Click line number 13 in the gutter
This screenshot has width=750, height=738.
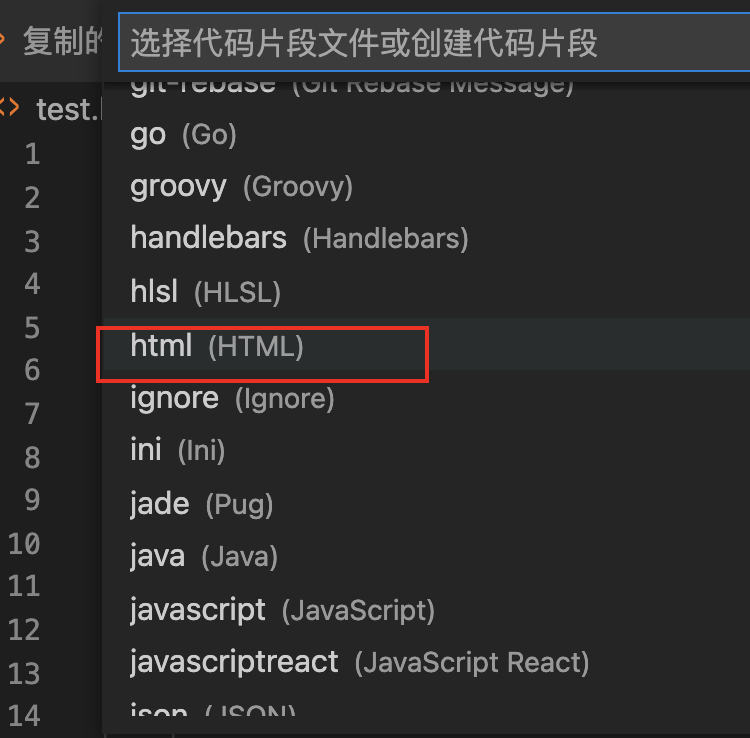24,673
